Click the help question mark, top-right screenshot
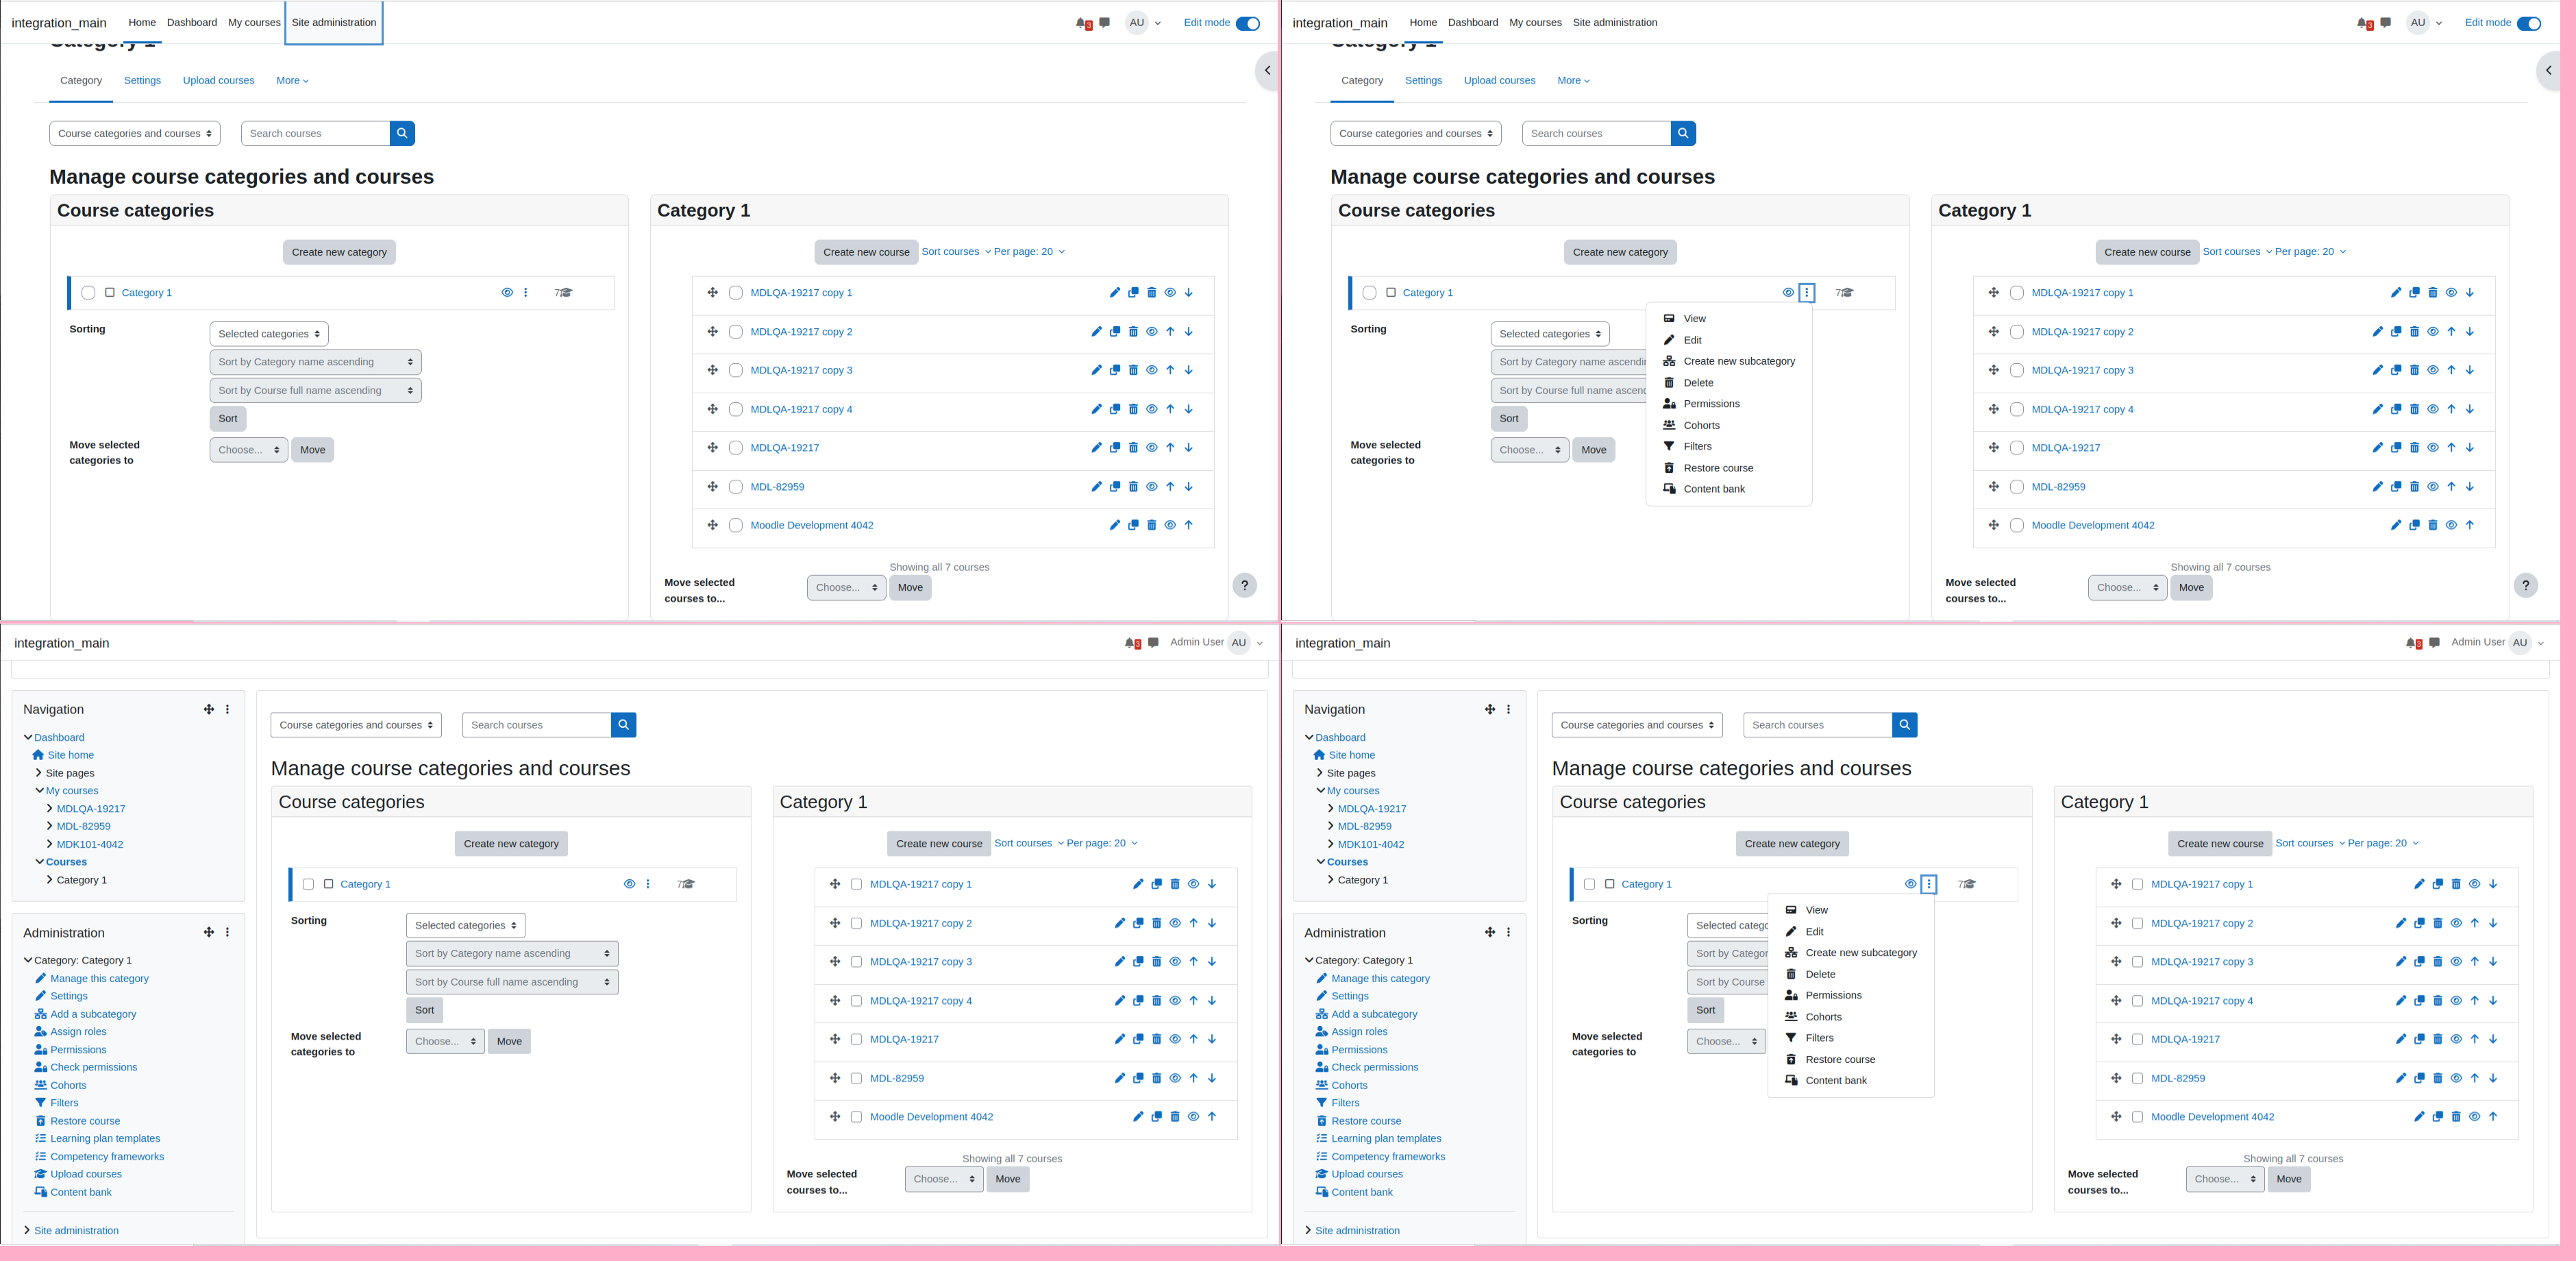The height and width of the screenshot is (1261, 2576). tap(2526, 586)
